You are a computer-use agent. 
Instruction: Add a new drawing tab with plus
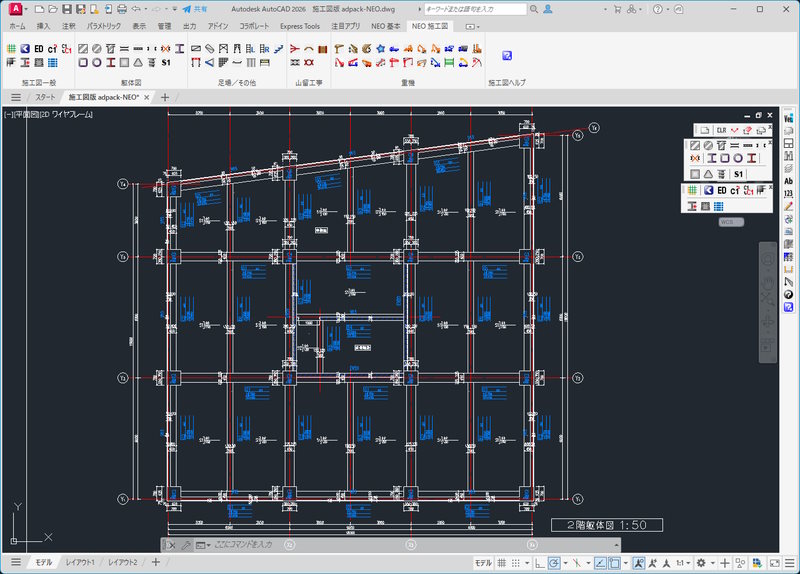pyautogui.click(x=165, y=97)
